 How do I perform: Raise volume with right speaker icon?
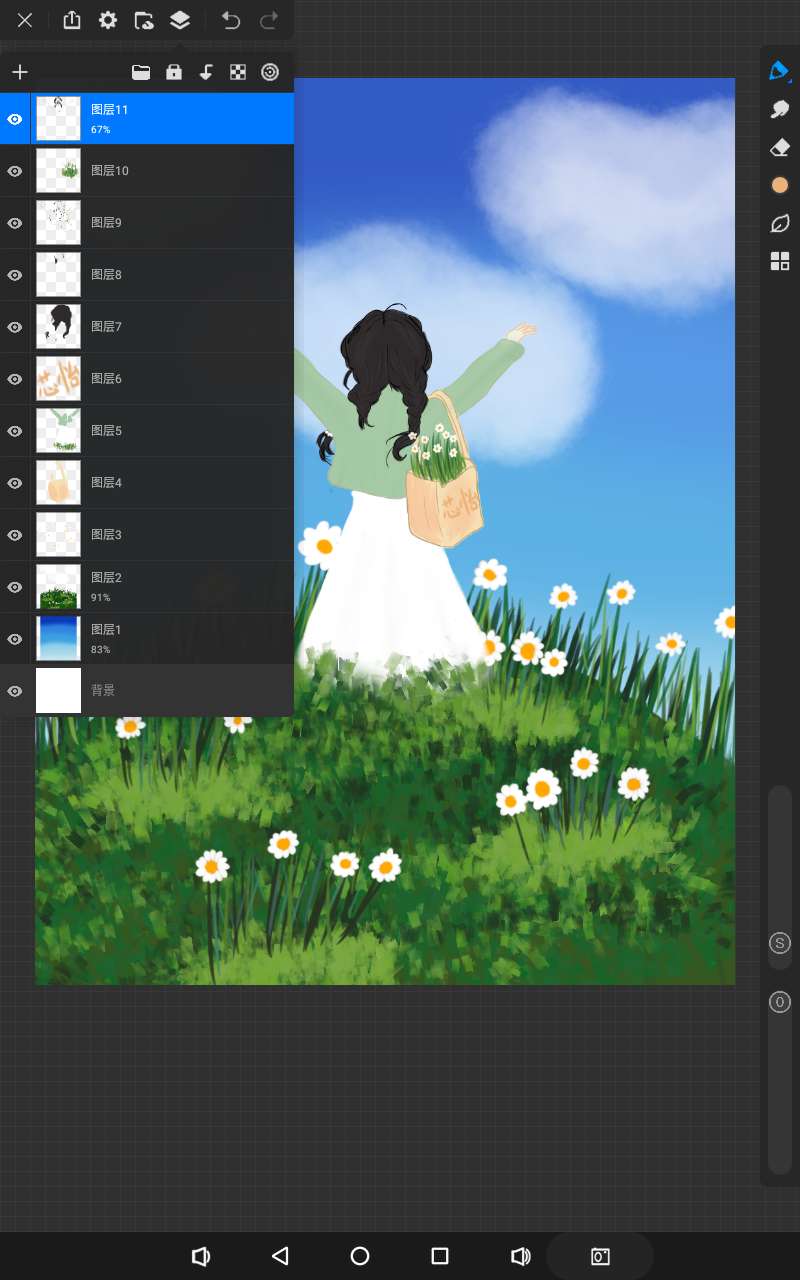click(x=520, y=1256)
